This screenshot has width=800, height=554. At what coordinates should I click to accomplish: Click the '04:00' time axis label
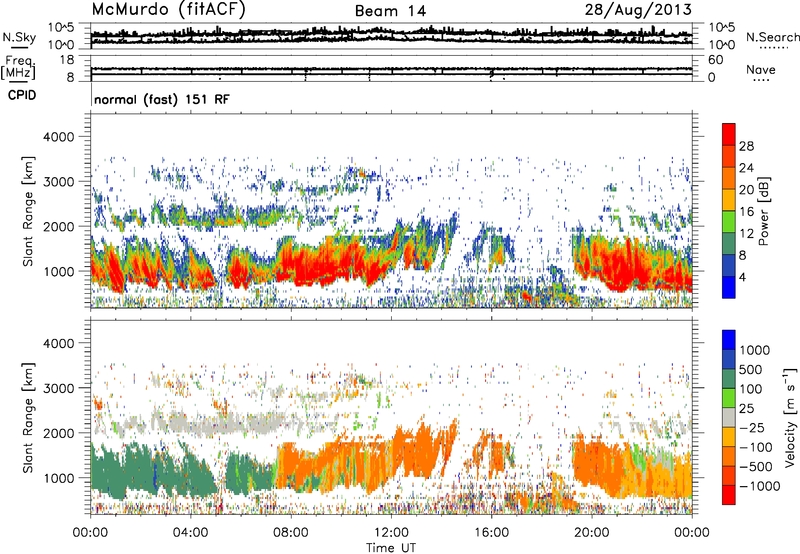(x=190, y=533)
